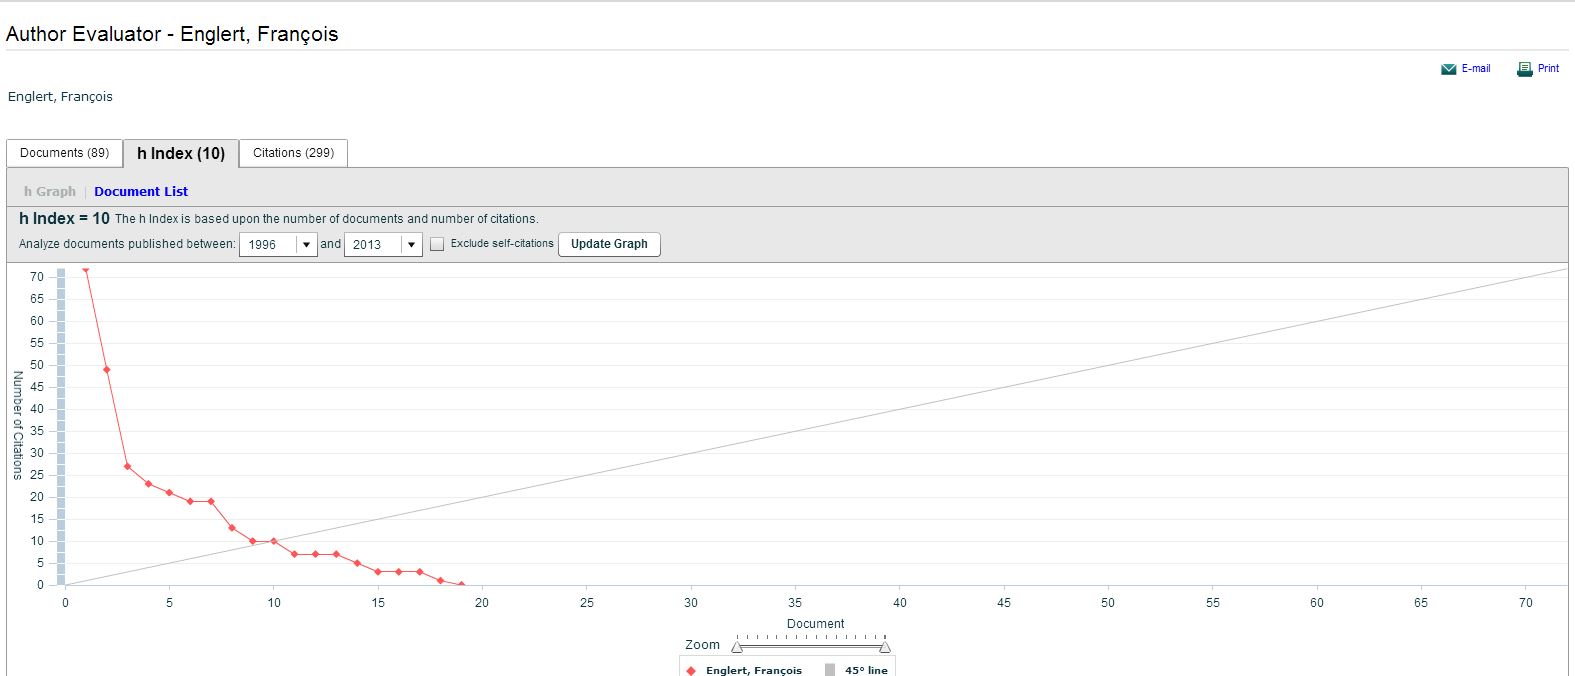Select the last data point with zero citations
The width and height of the screenshot is (1575, 676).
pos(461,585)
